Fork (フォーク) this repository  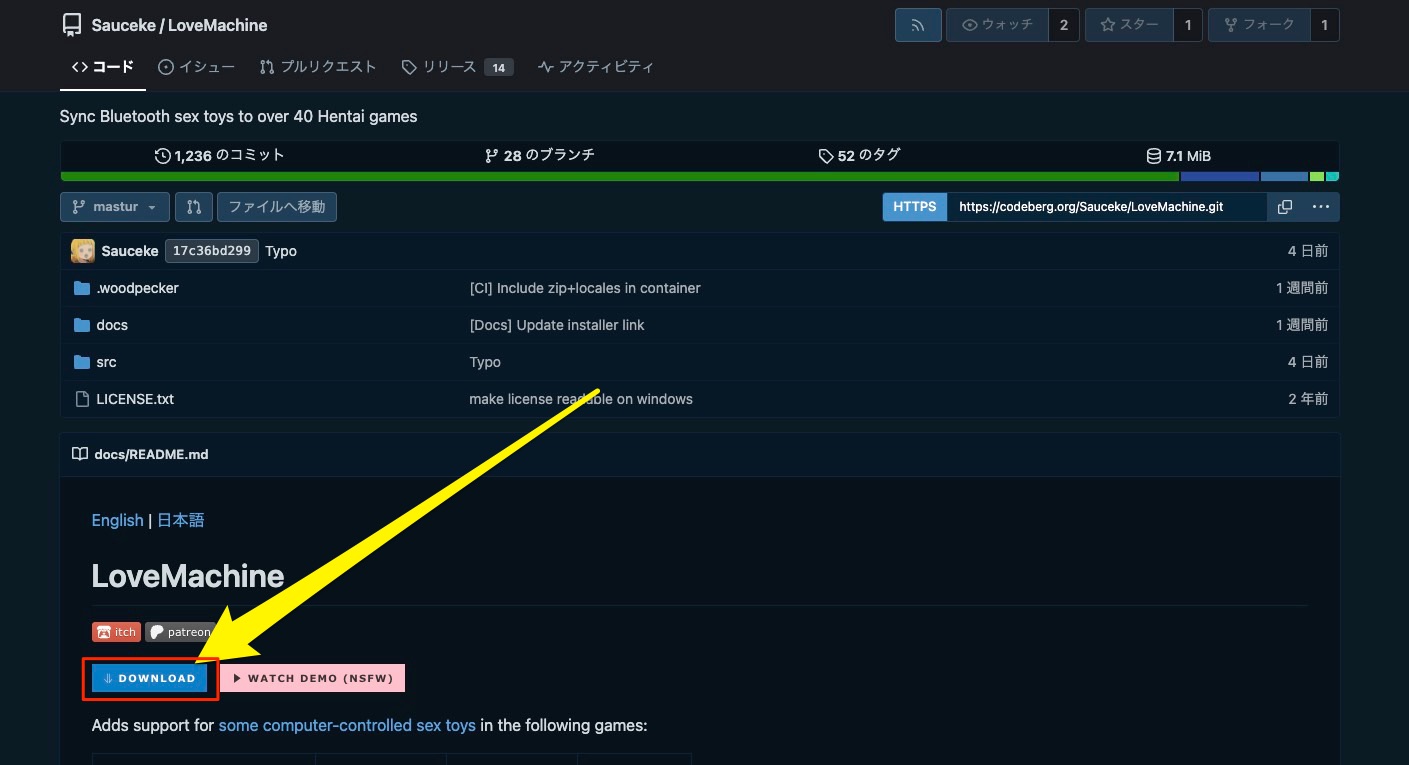(1258, 25)
